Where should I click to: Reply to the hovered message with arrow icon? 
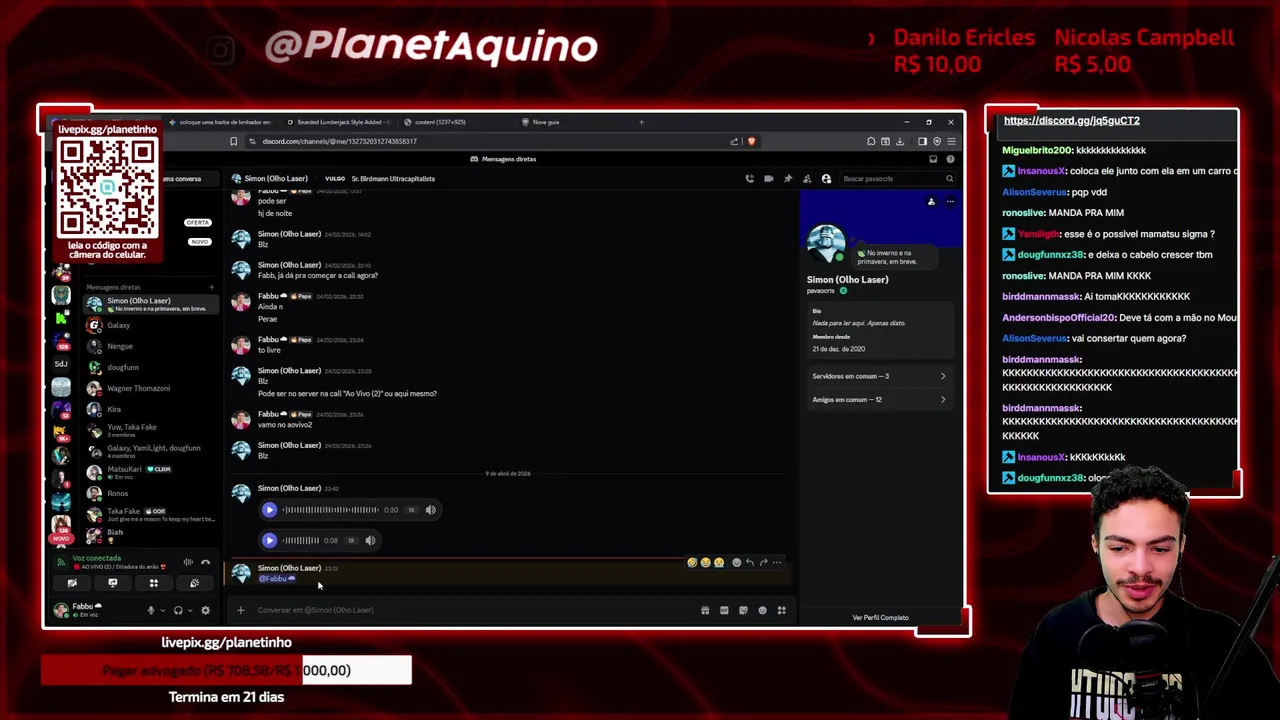point(750,563)
